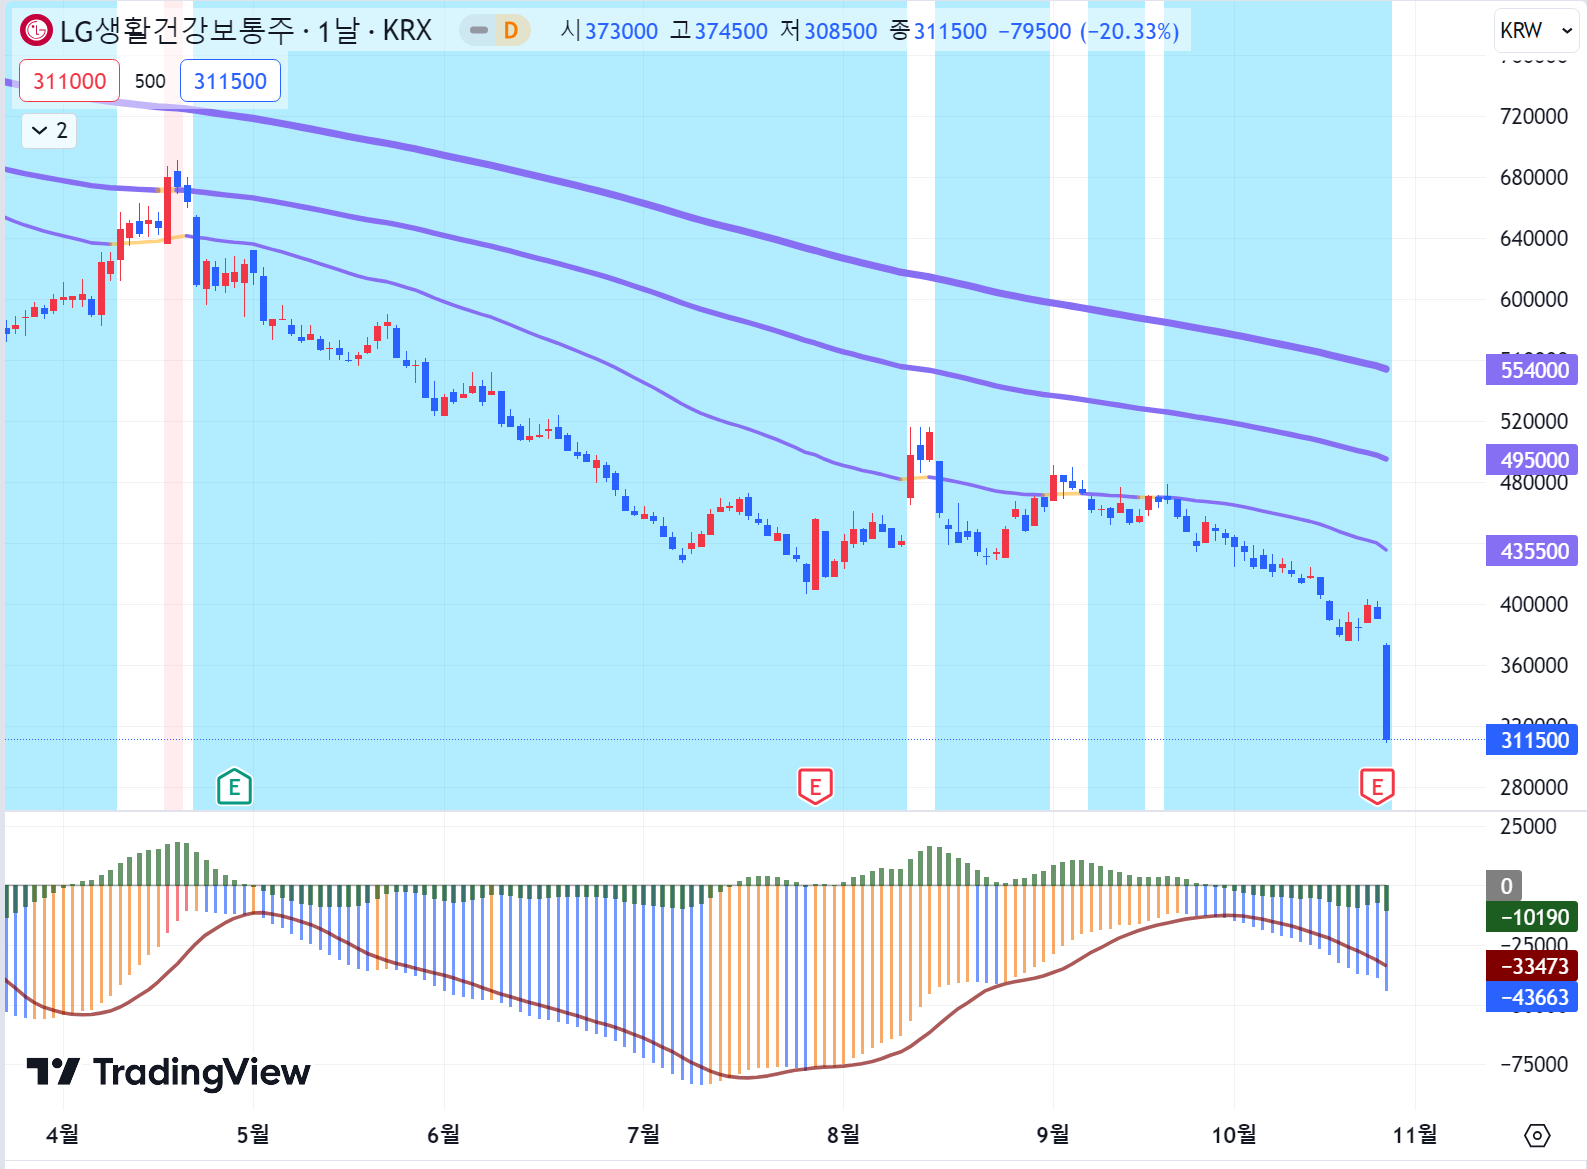Click the MACD histogram value label -10190
Image resolution: width=1587 pixels, height=1169 pixels.
(x=1532, y=917)
